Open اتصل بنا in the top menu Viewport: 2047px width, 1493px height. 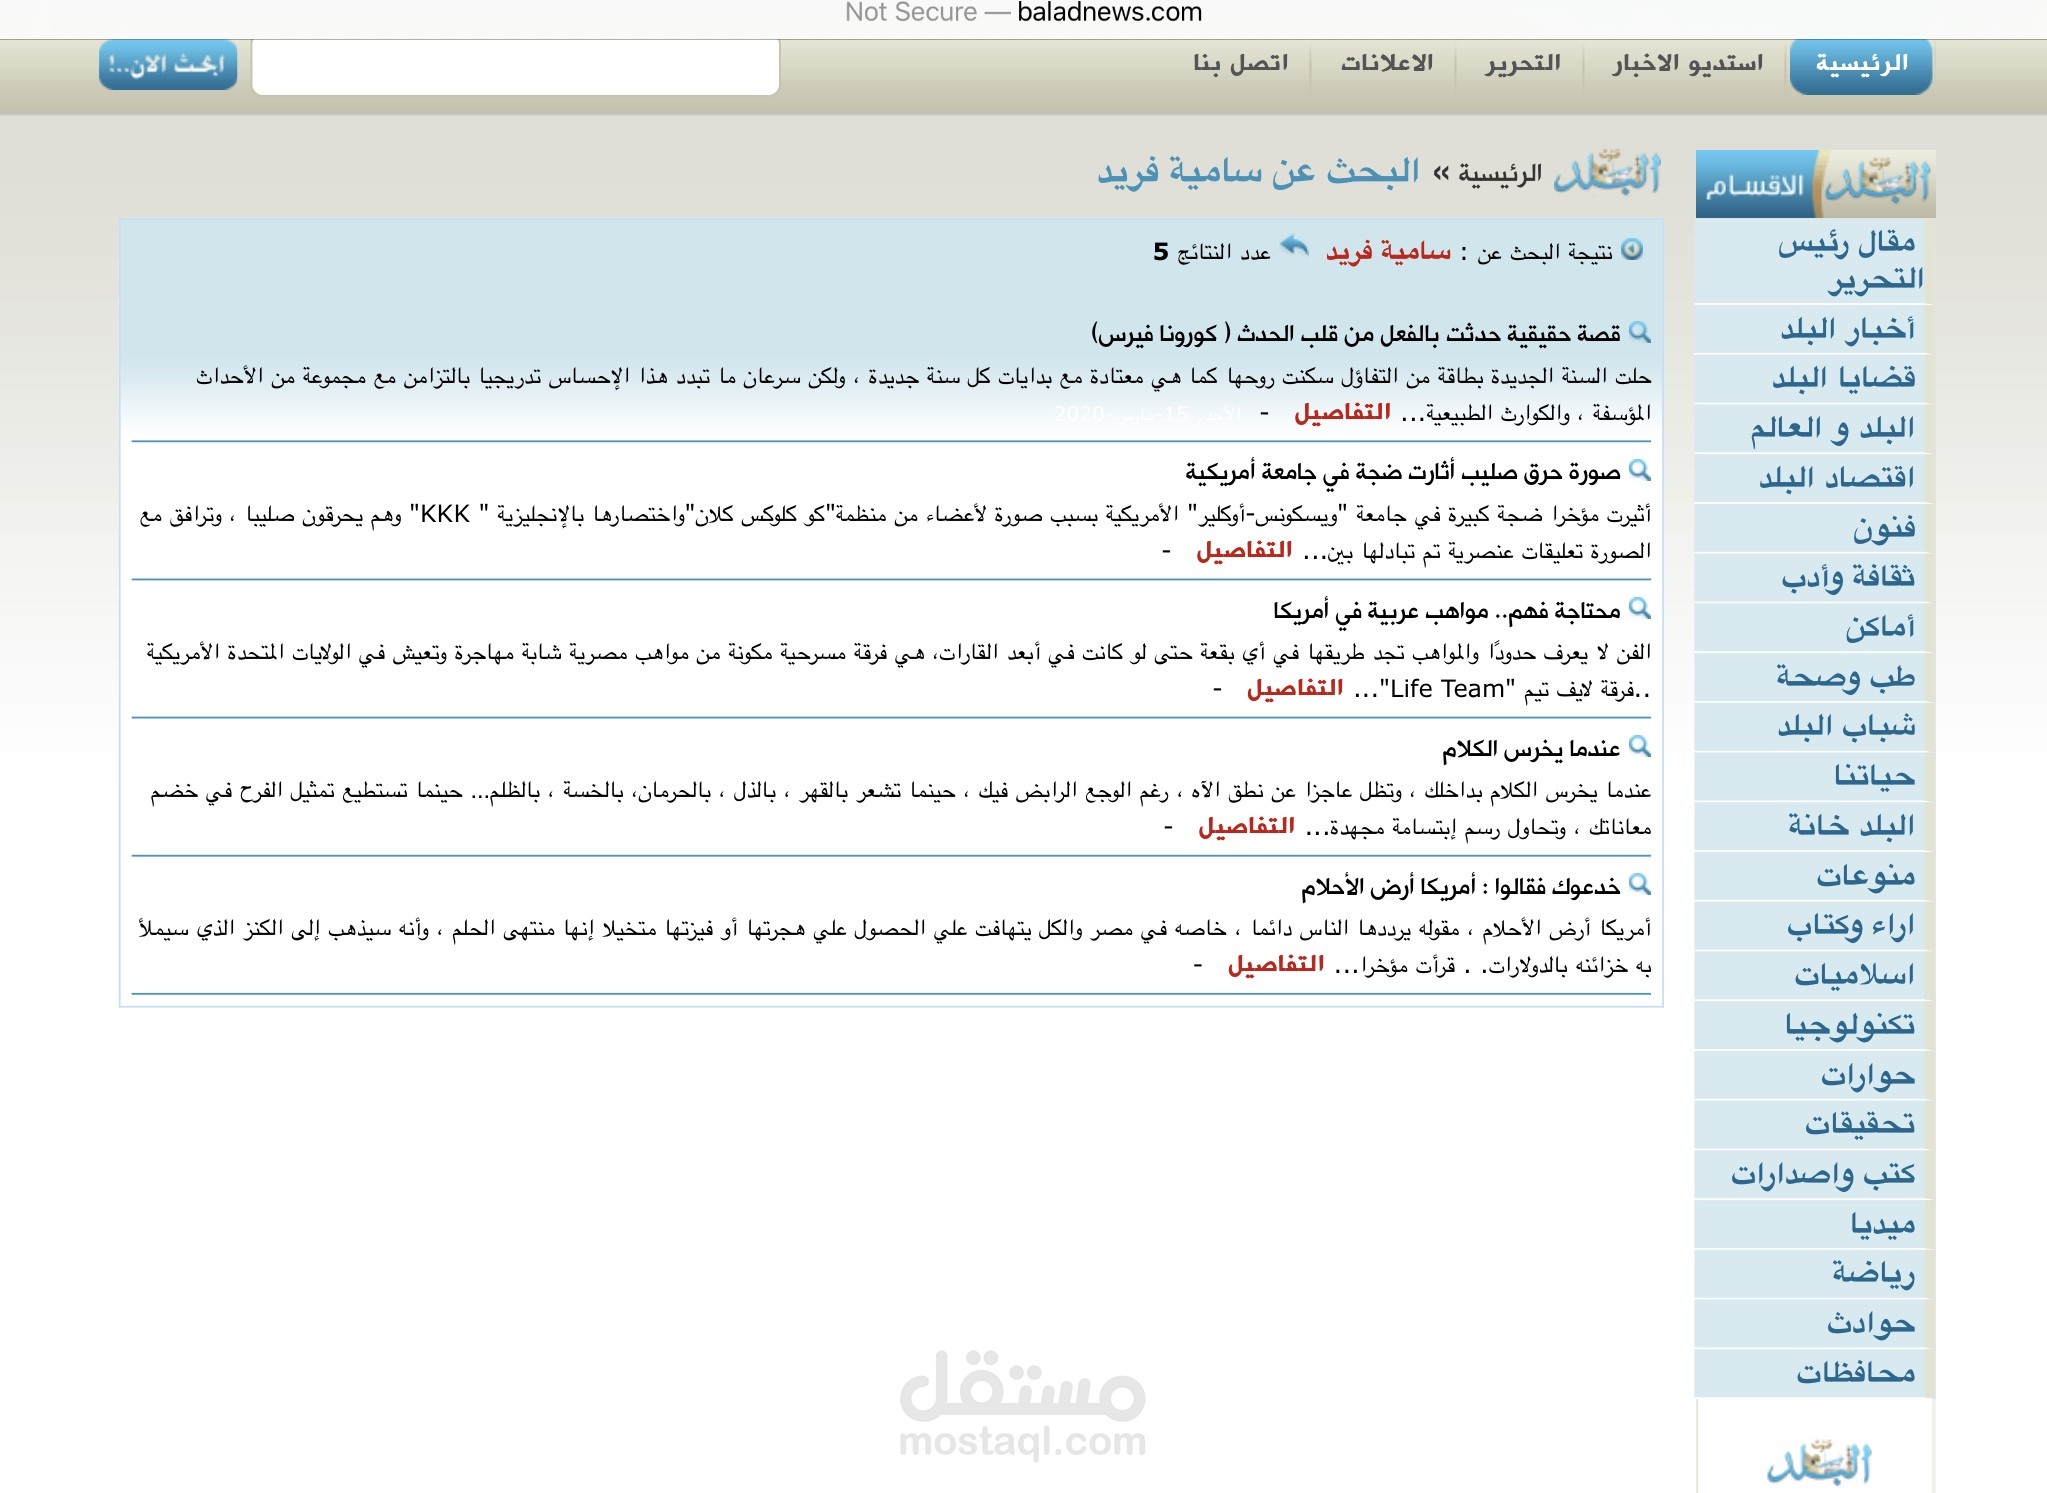1240,64
